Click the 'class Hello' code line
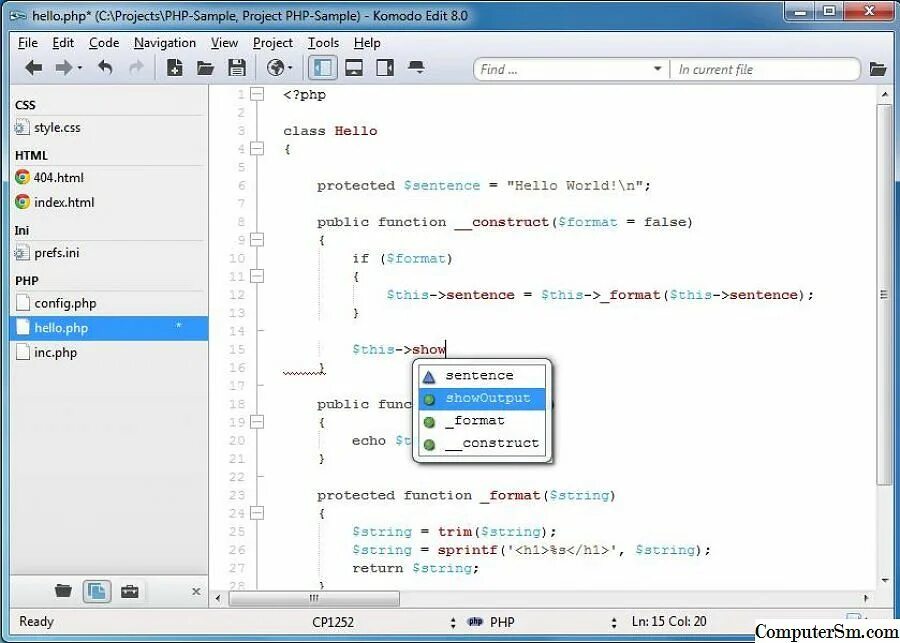Viewport: 900px width, 643px height. coord(330,131)
